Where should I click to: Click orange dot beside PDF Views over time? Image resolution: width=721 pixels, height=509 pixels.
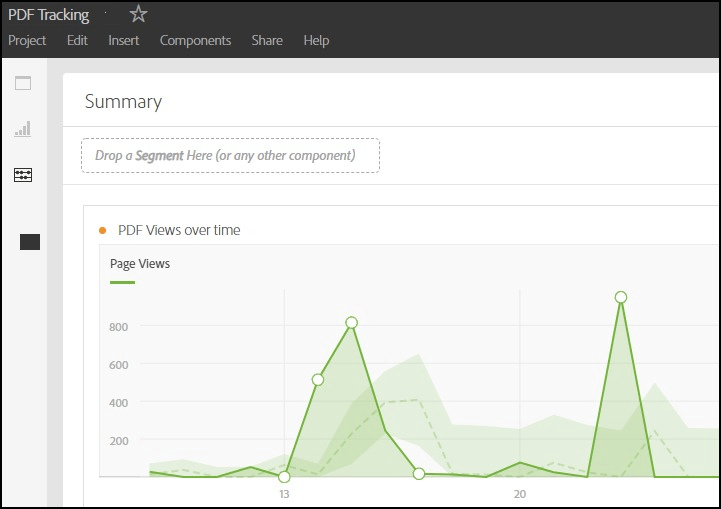pos(103,230)
